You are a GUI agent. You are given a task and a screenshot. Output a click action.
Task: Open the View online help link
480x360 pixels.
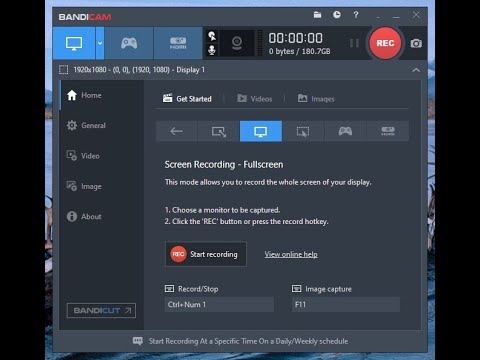(291, 254)
